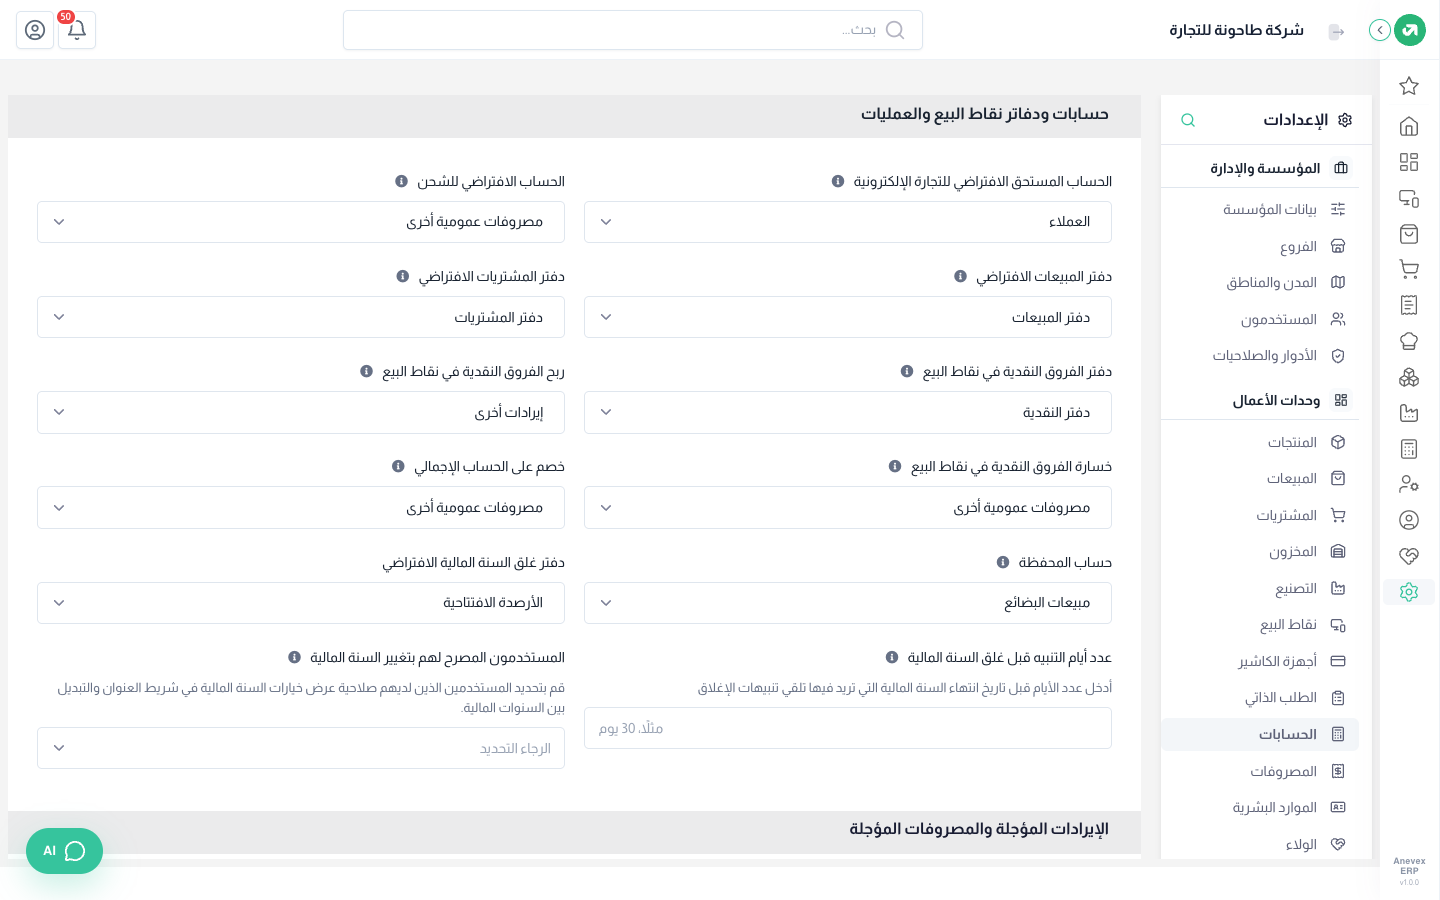Open the دفتر المبيعات dropdown
The image size is (1440, 900).
848,317
